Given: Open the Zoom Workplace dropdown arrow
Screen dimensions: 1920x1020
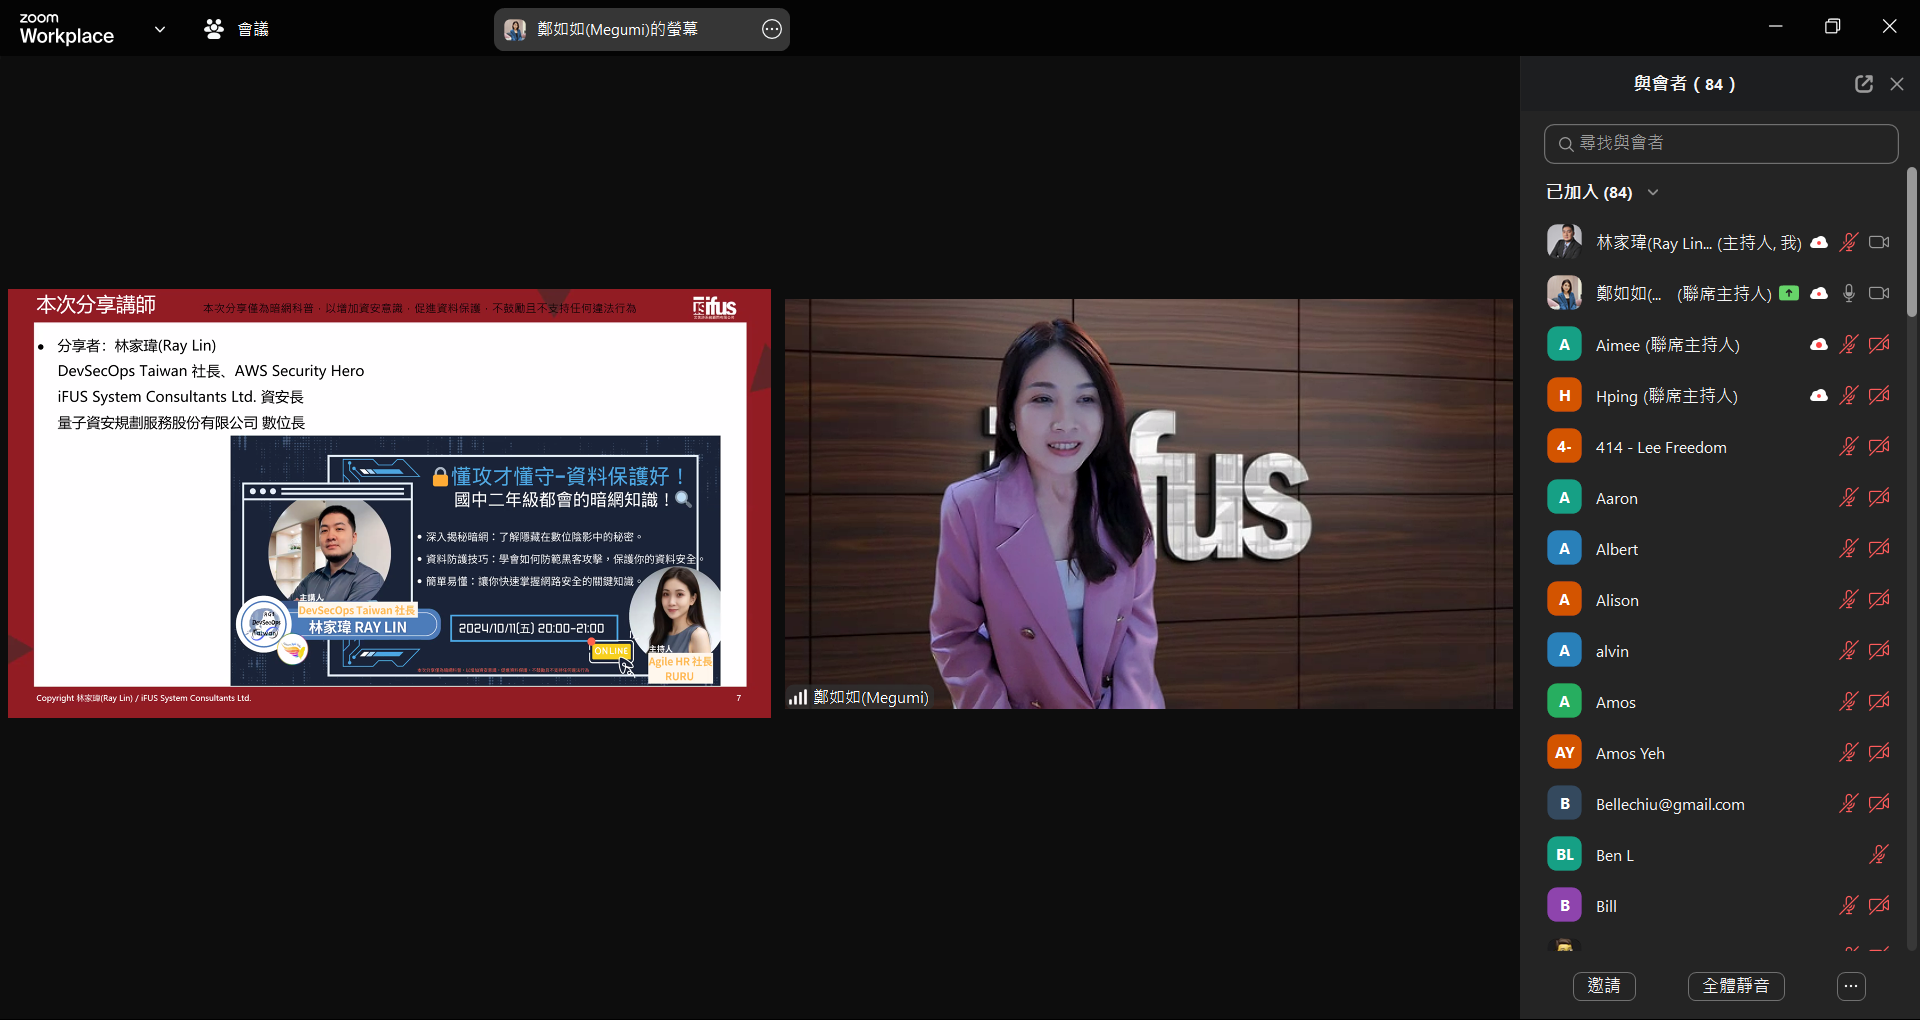Looking at the screenshot, I should click(x=160, y=29).
